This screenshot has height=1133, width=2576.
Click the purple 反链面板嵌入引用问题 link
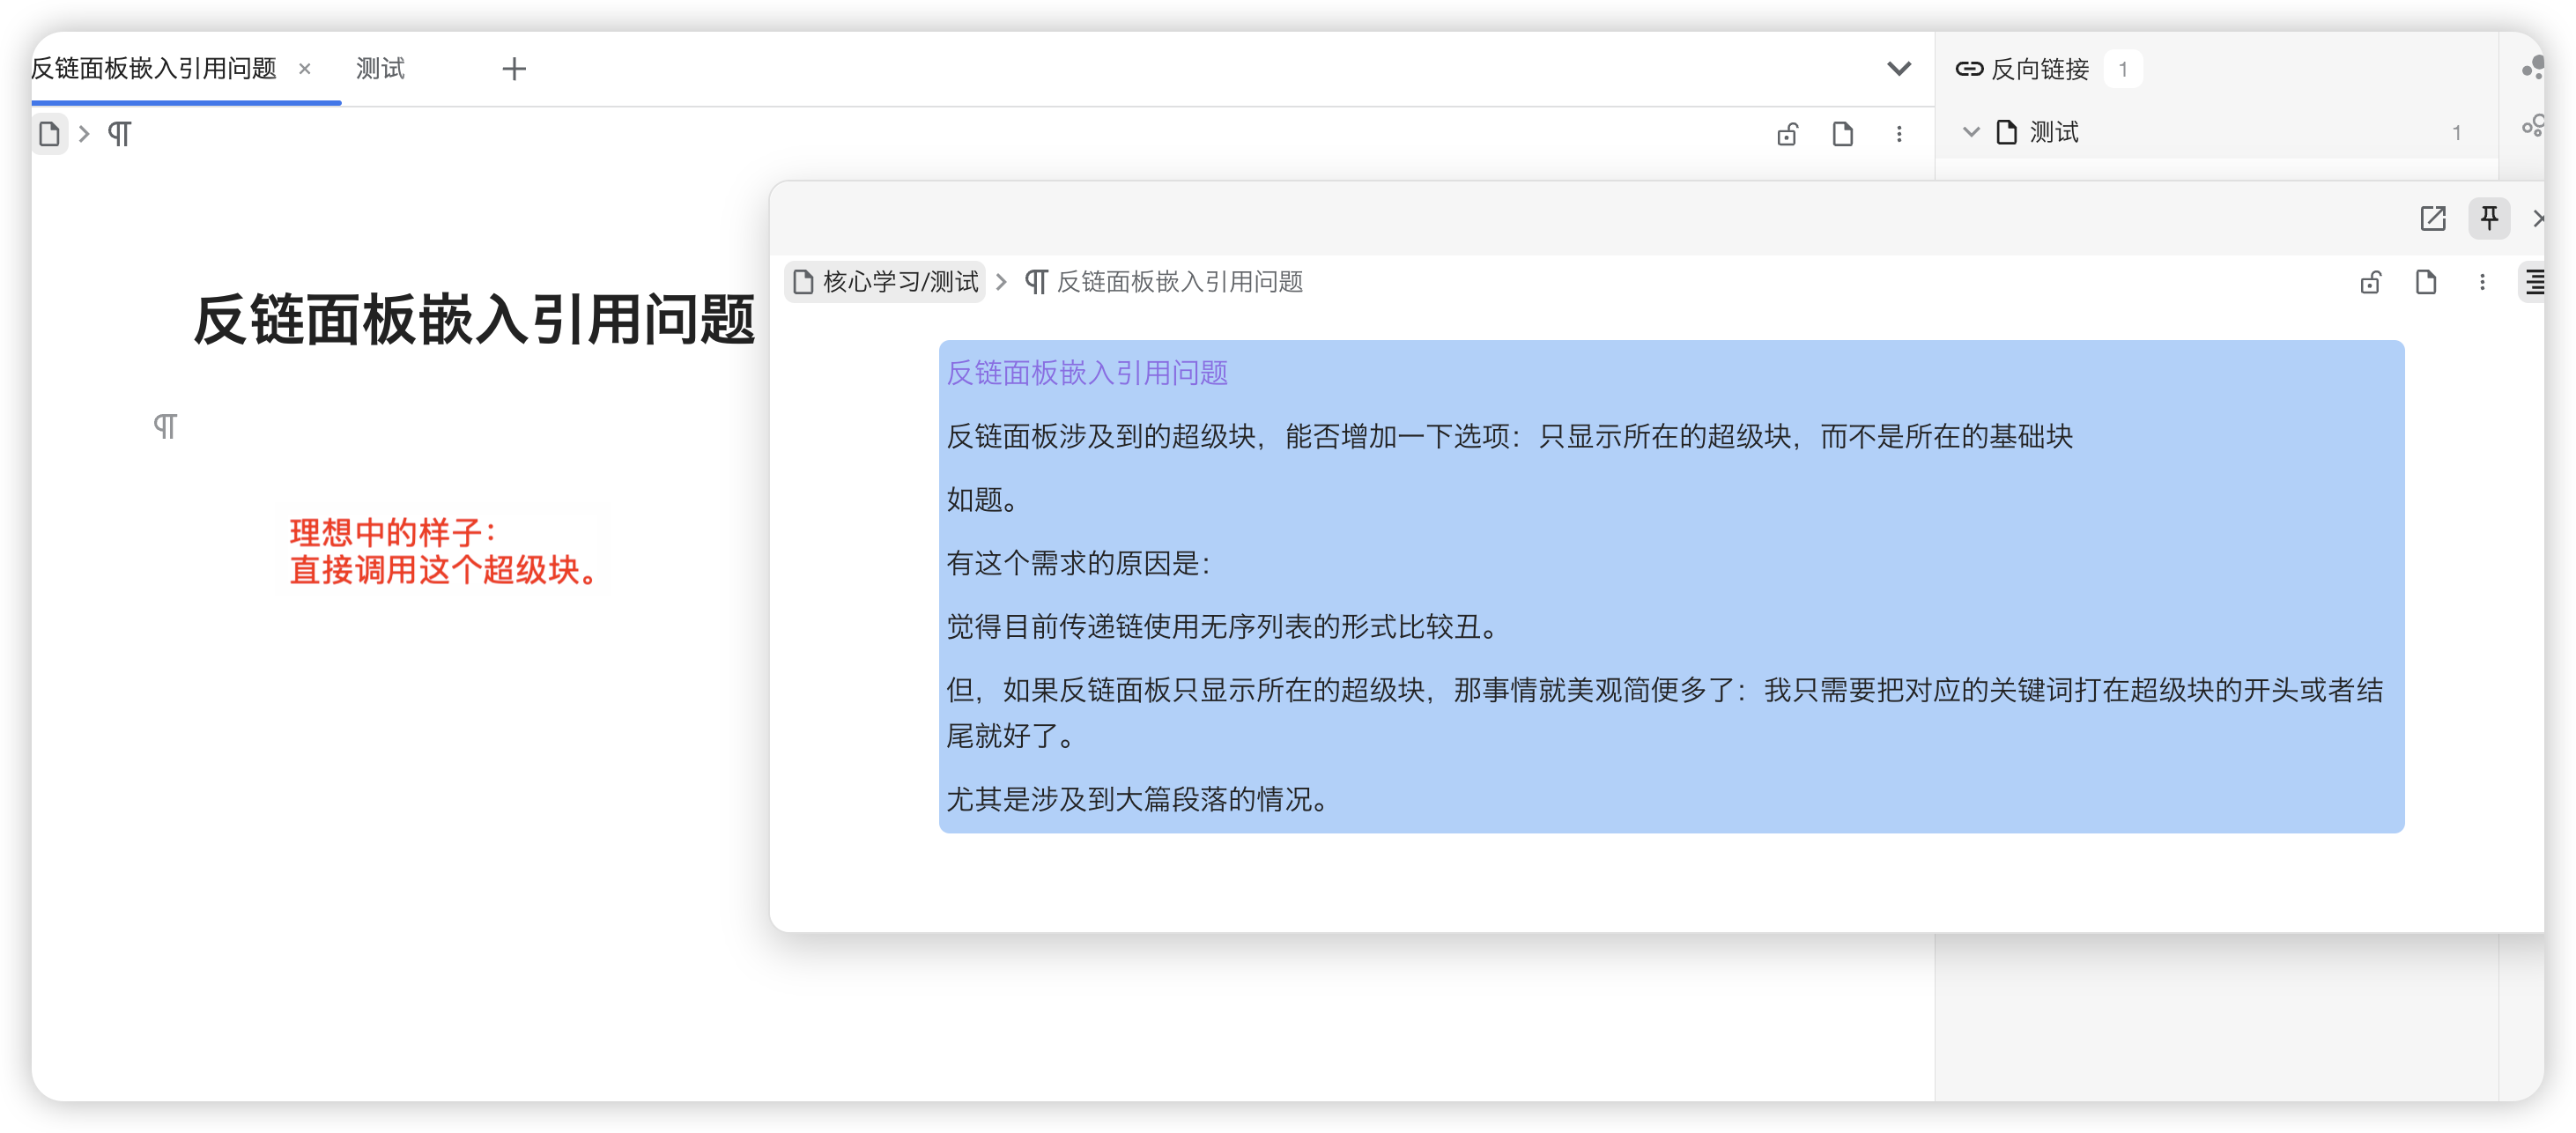pyautogui.click(x=1087, y=373)
